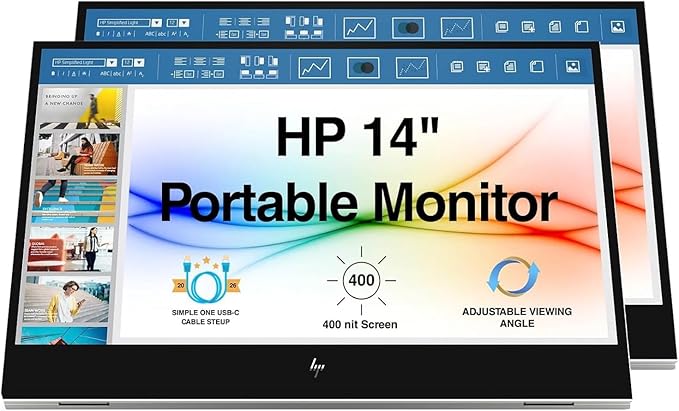Apply subscript formatting on front monitor

coord(141,74)
